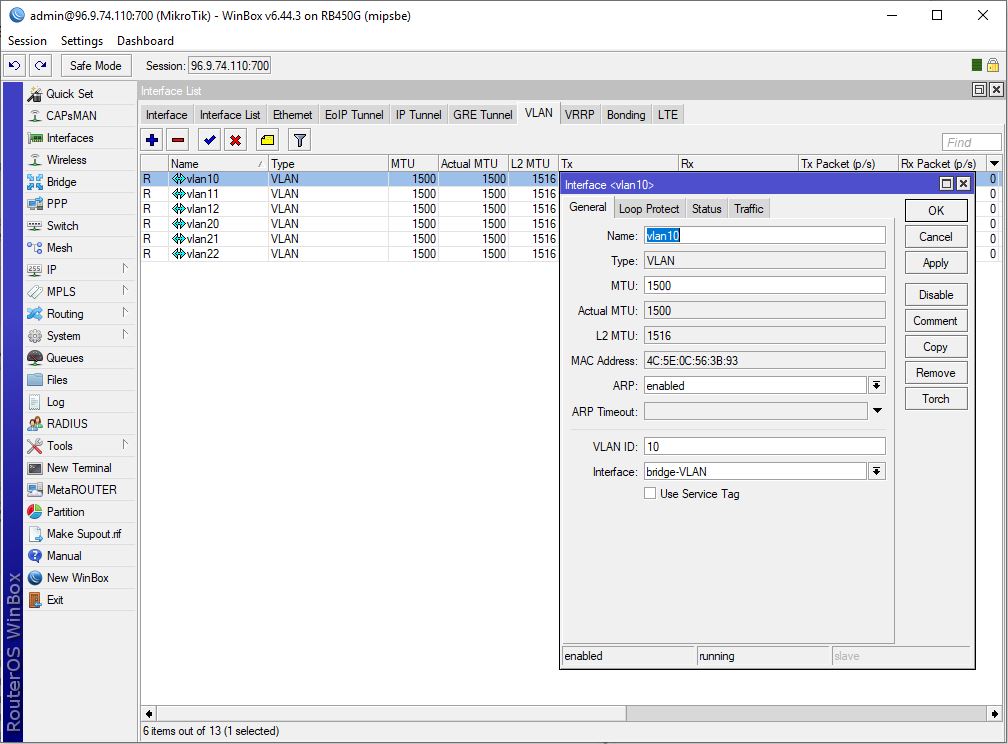Open the column selector dropdown in table header
The width and height of the screenshot is (1008, 744).
994,163
